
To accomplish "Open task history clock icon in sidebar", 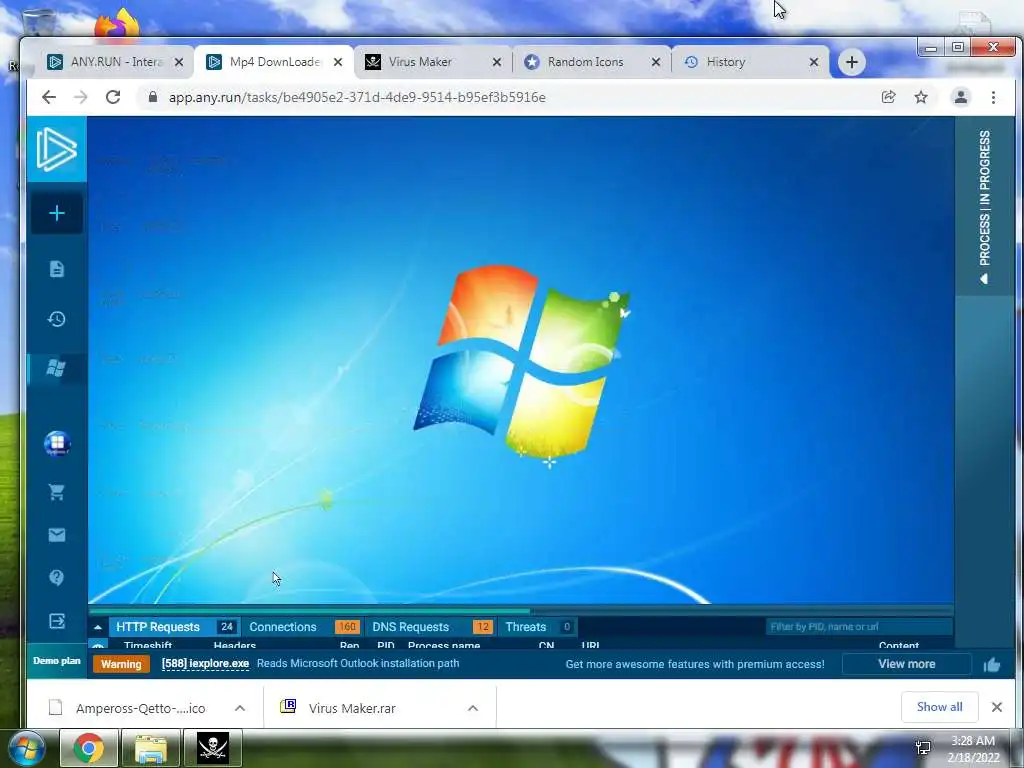I will click(x=57, y=319).
